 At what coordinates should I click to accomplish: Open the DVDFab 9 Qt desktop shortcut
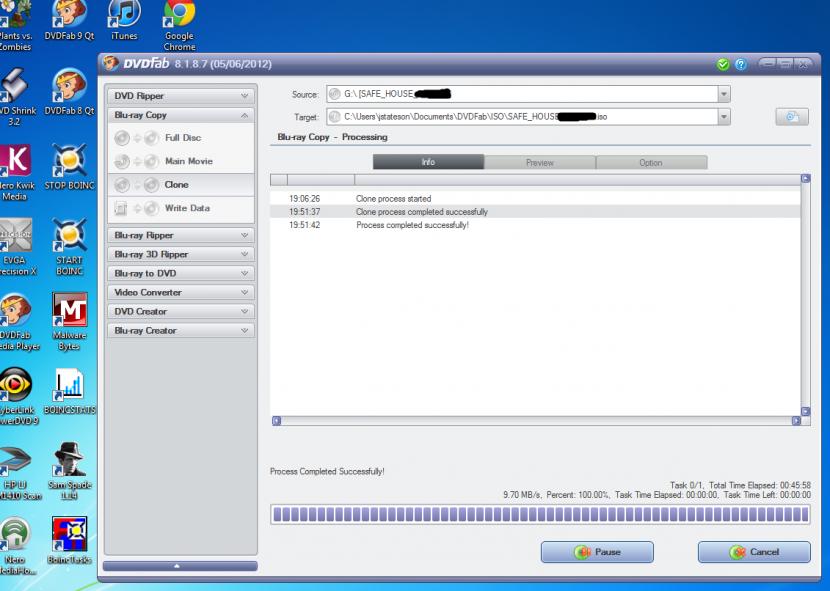pos(69,20)
